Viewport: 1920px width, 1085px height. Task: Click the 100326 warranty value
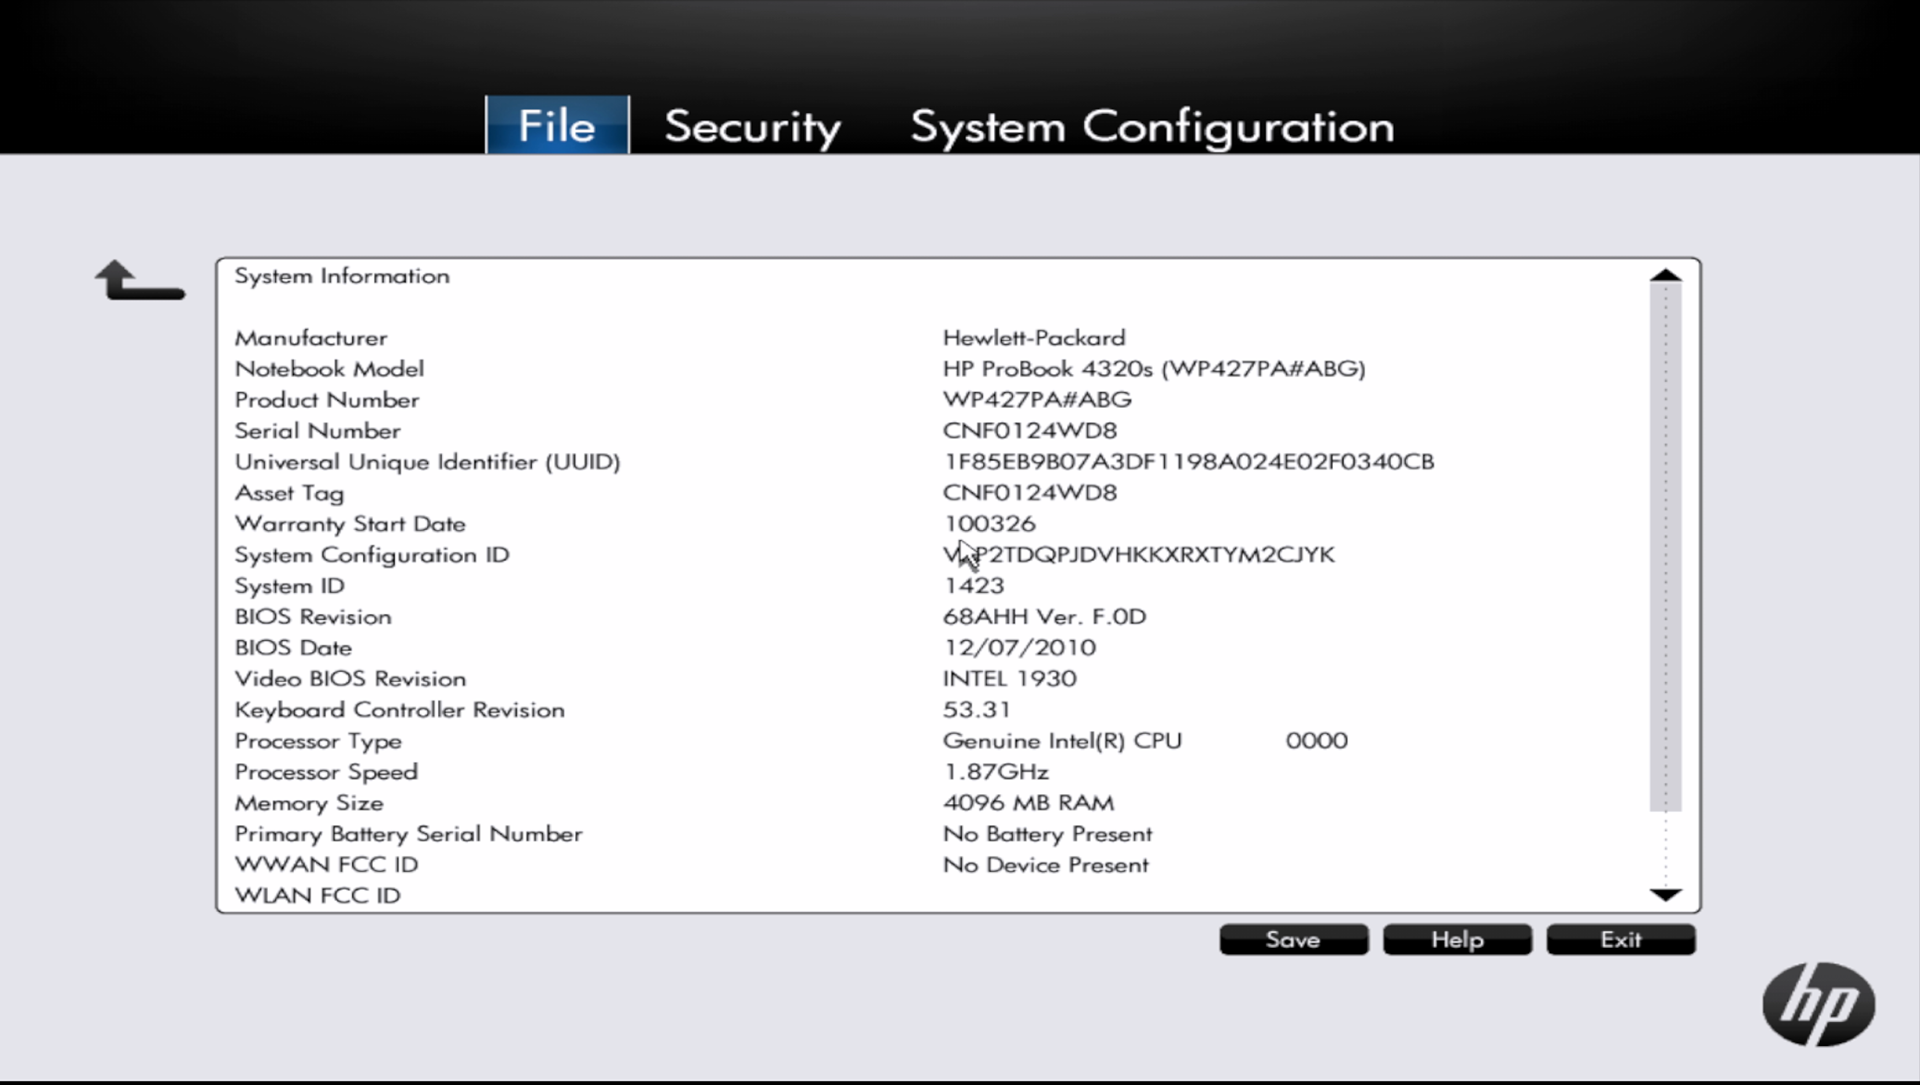989,524
